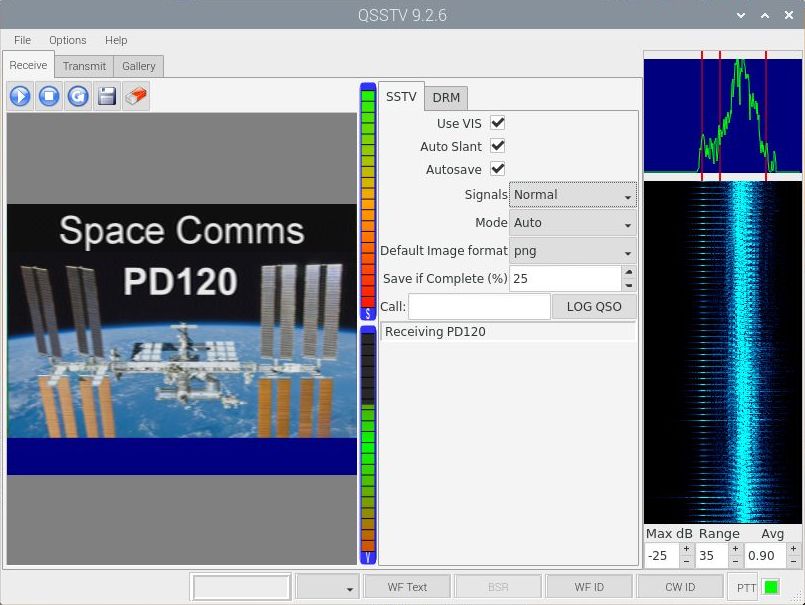The height and width of the screenshot is (605, 805).
Task: Click the resync icon in receive toolbar
Action: click(x=78, y=96)
